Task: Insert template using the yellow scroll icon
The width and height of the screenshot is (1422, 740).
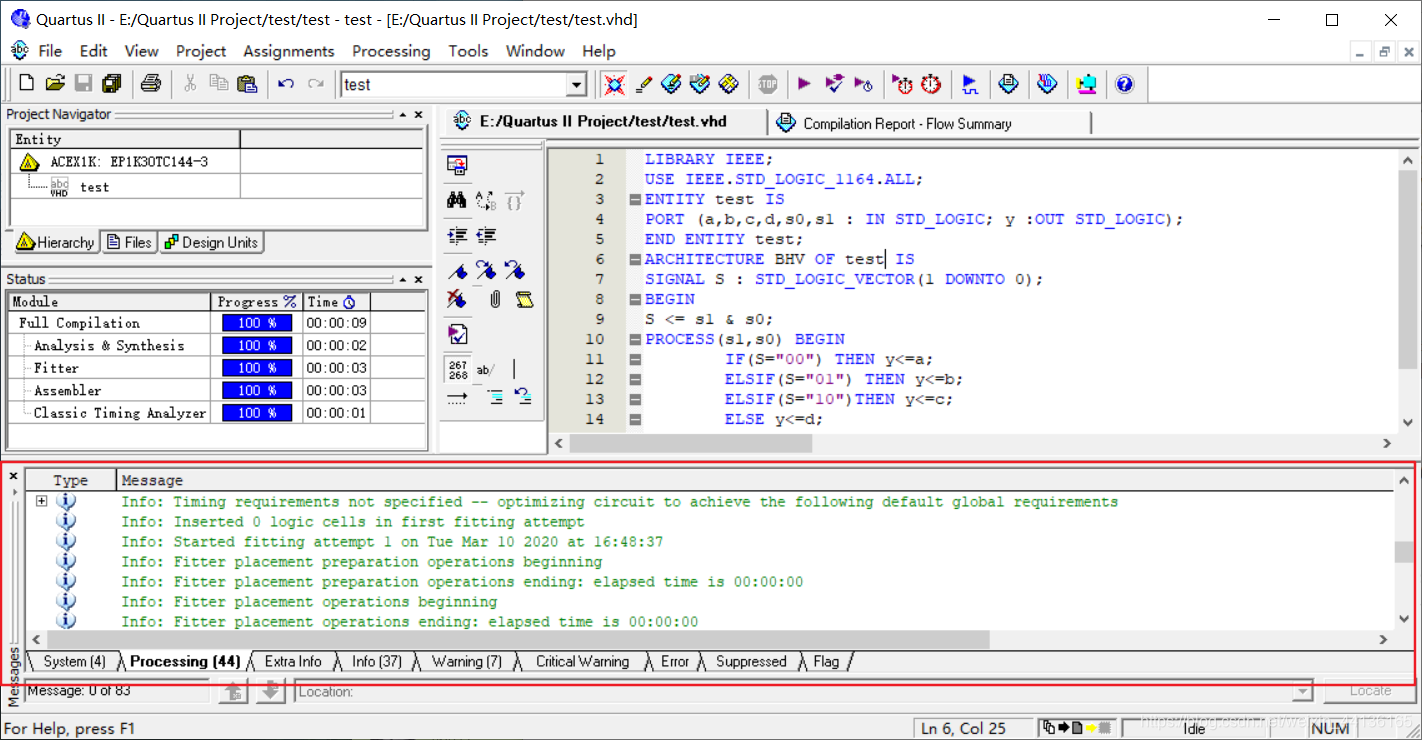Action: pyautogui.click(x=524, y=299)
